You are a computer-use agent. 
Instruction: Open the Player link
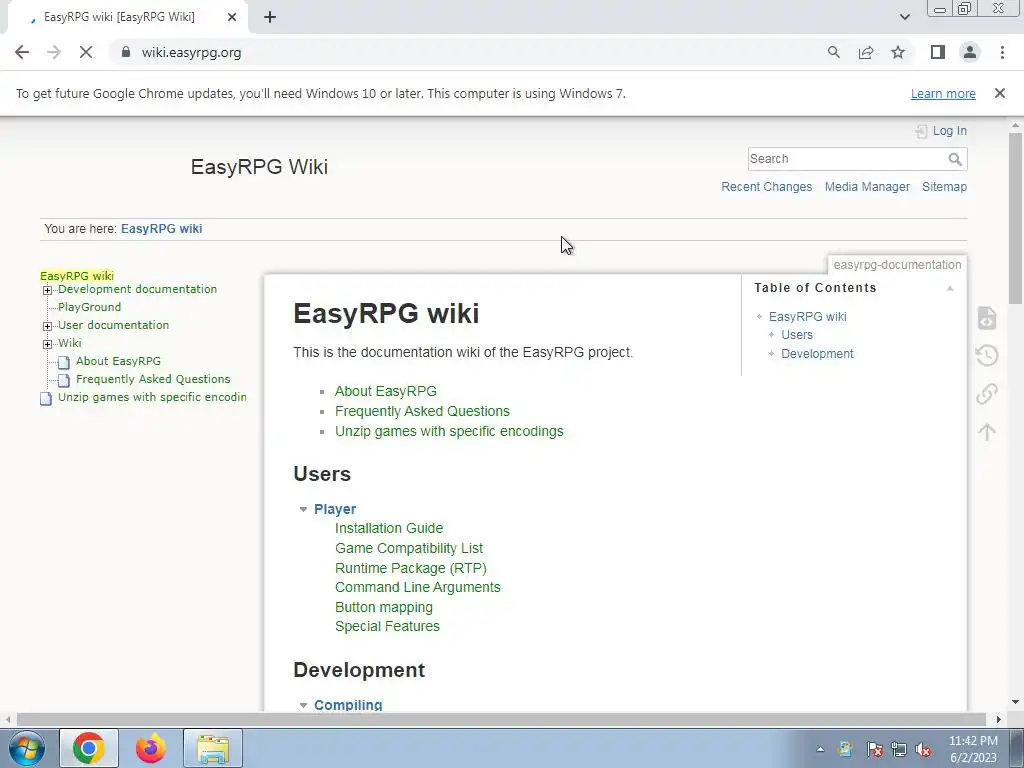point(335,509)
